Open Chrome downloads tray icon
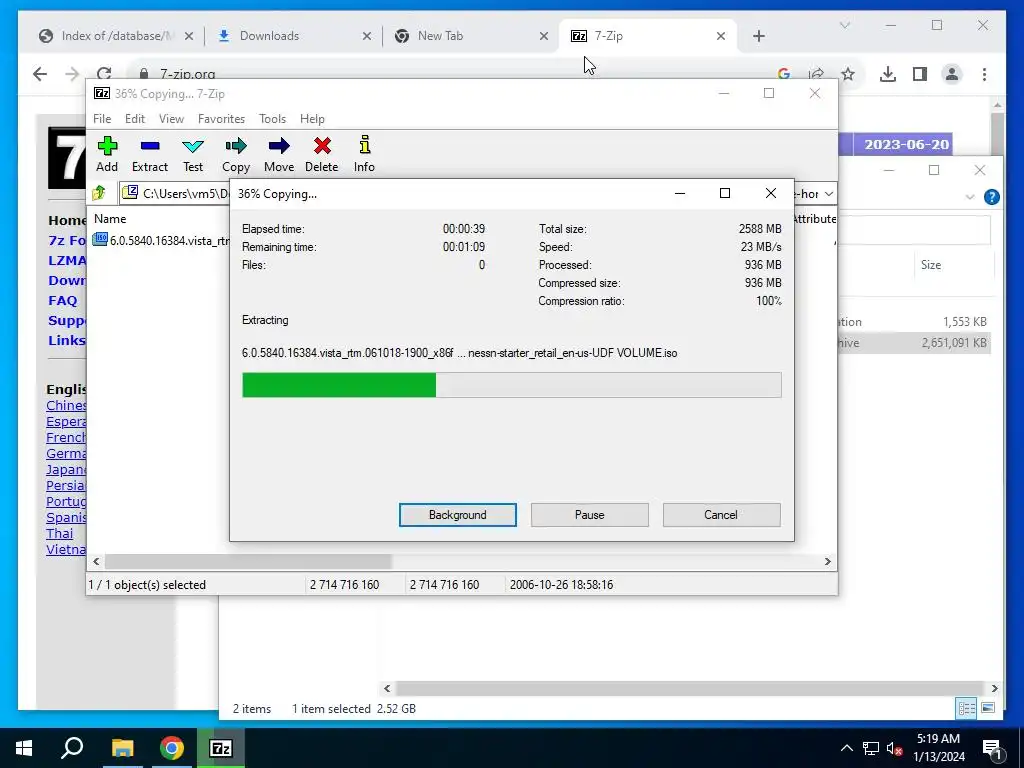Viewport: 1024px width, 768px height. pos(888,74)
